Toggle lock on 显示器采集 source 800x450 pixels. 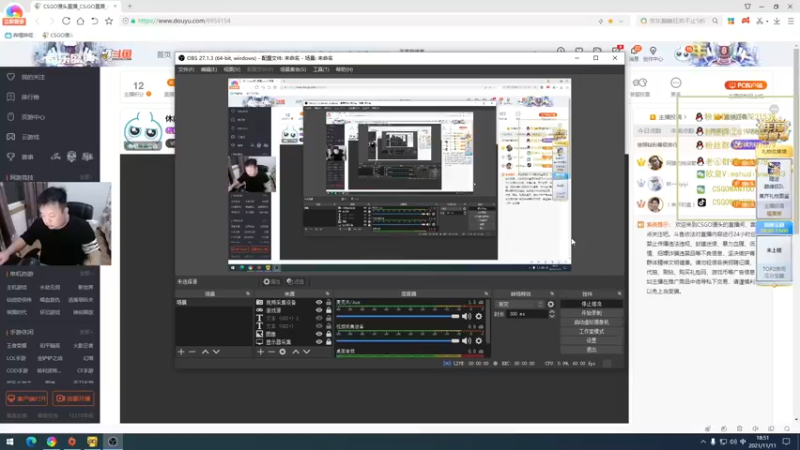coord(329,342)
